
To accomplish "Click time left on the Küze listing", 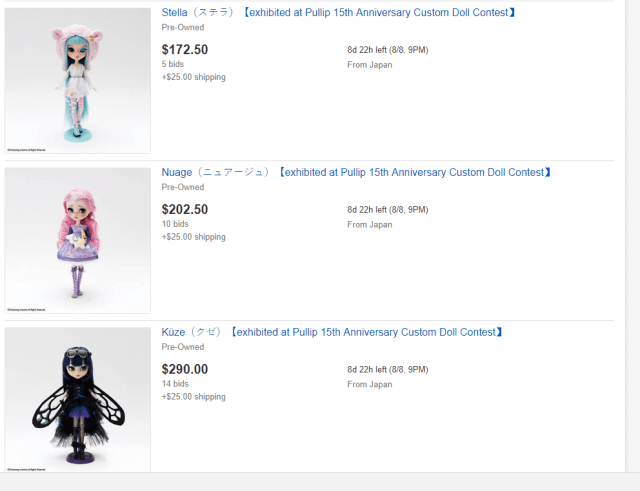I will click(387, 370).
